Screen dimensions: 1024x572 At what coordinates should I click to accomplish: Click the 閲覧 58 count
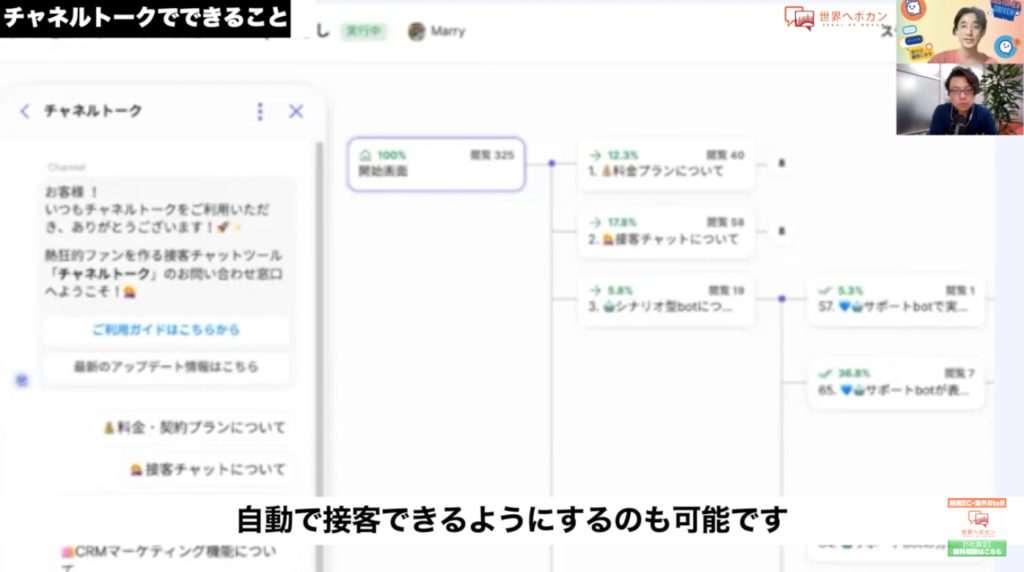(x=725, y=223)
